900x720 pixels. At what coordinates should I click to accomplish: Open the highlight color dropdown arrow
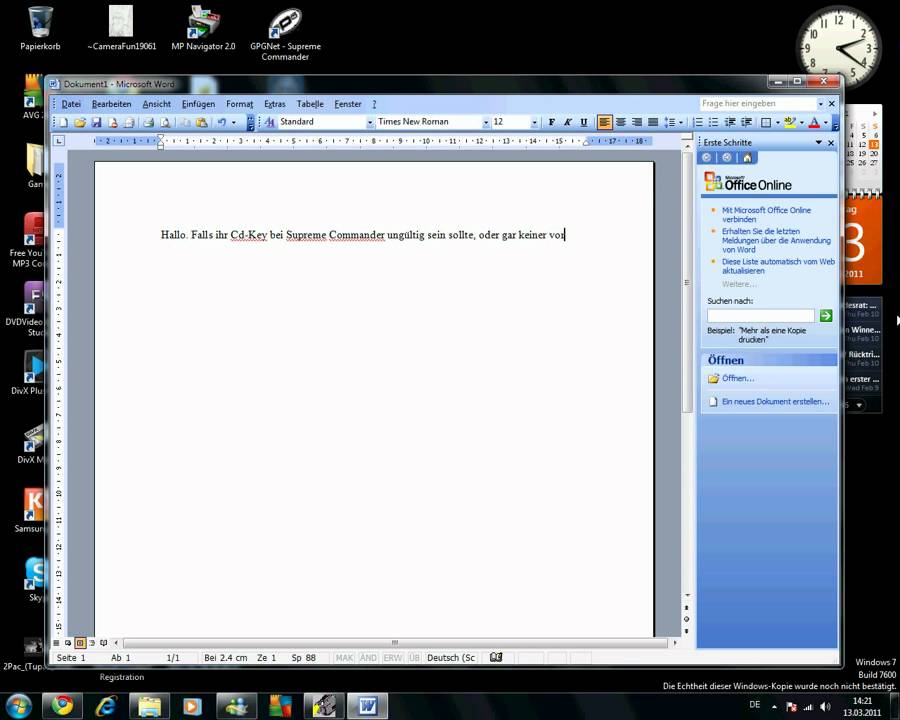pyautogui.click(x=801, y=122)
